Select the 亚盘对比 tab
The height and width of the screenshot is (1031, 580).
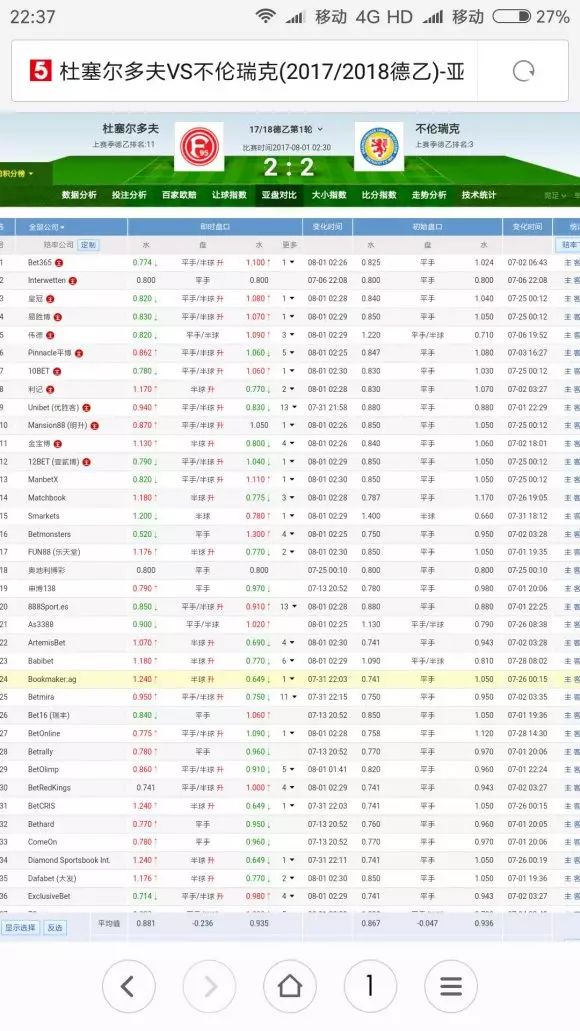coord(279,195)
